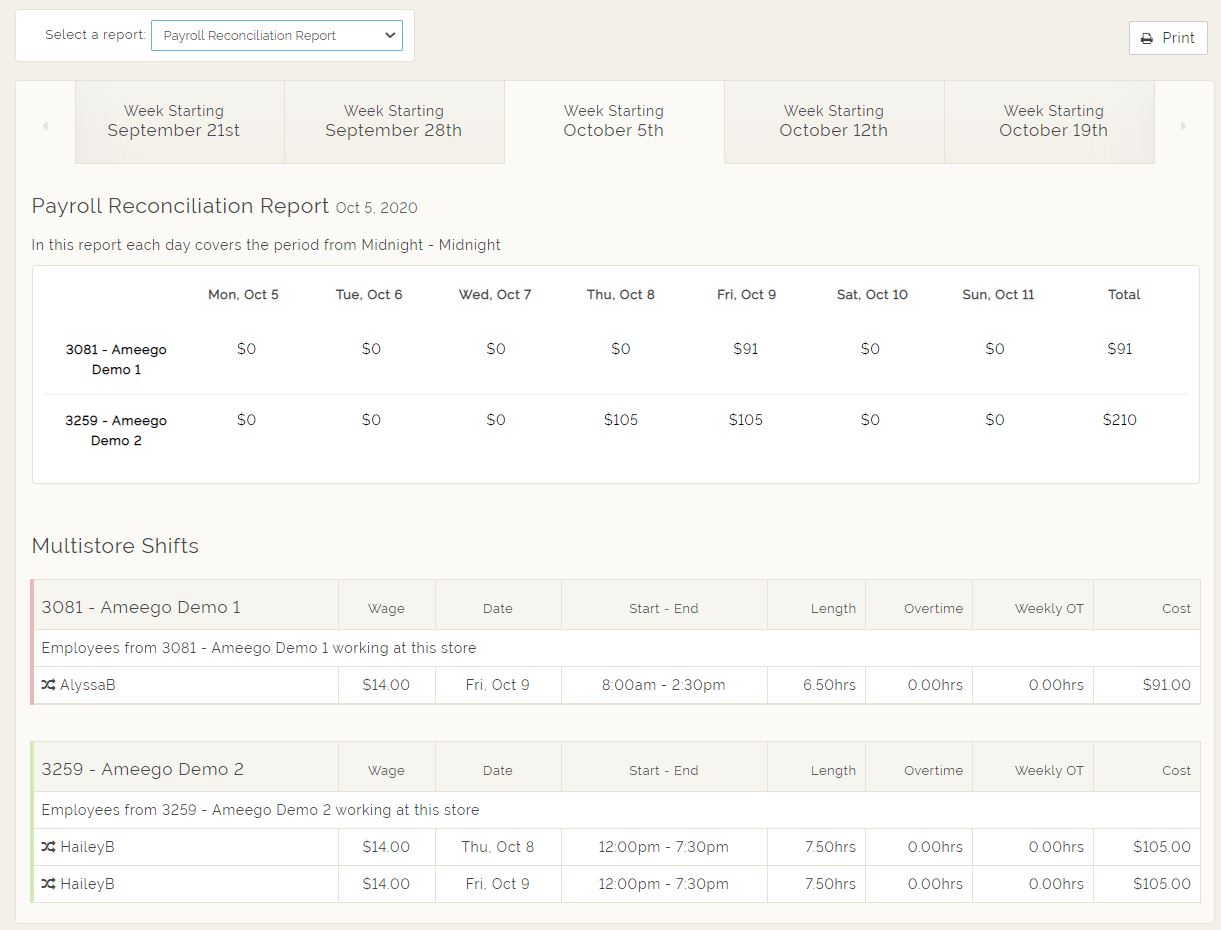Click the report selector's dropdown chevron
1221x930 pixels.
coord(390,34)
